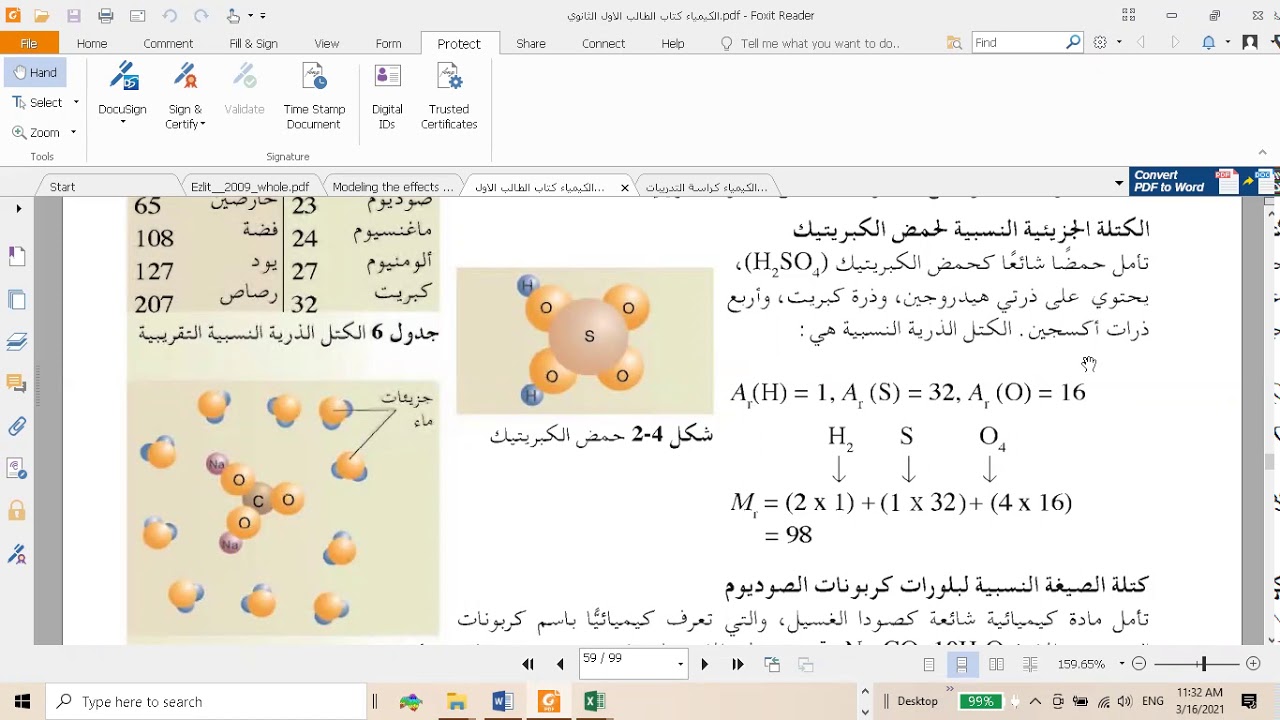Open the bookmarks panel in the left sidebar
Image resolution: width=1280 pixels, height=720 pixels.
click(x=17, y=257)
